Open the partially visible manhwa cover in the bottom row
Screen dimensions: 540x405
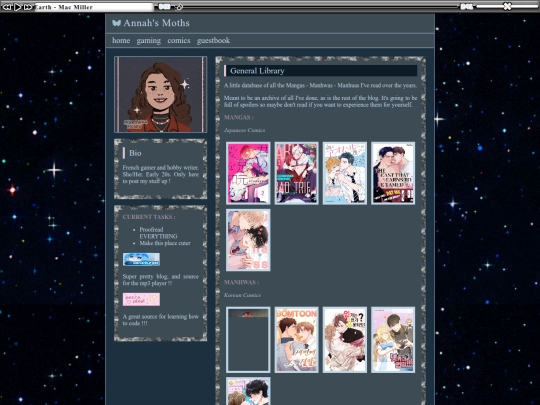[248, 391]
